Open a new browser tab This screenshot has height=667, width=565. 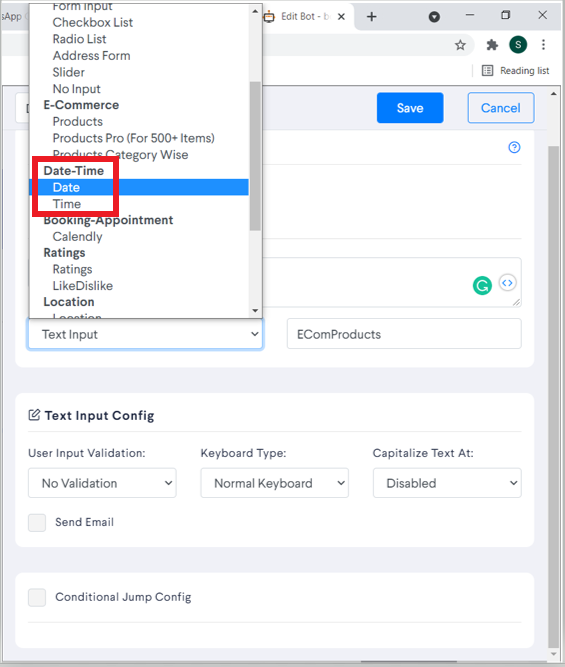371,17
